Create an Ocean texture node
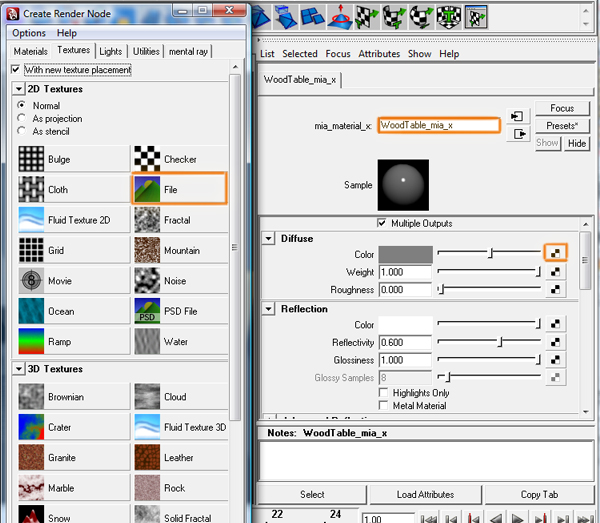The width and height of the screenshot is (600, 523). tap(74, 311)
